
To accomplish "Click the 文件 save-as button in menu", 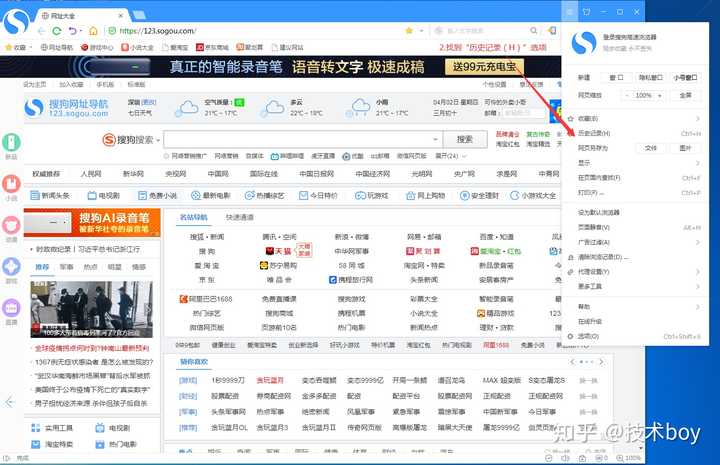I will click(651, 148).
